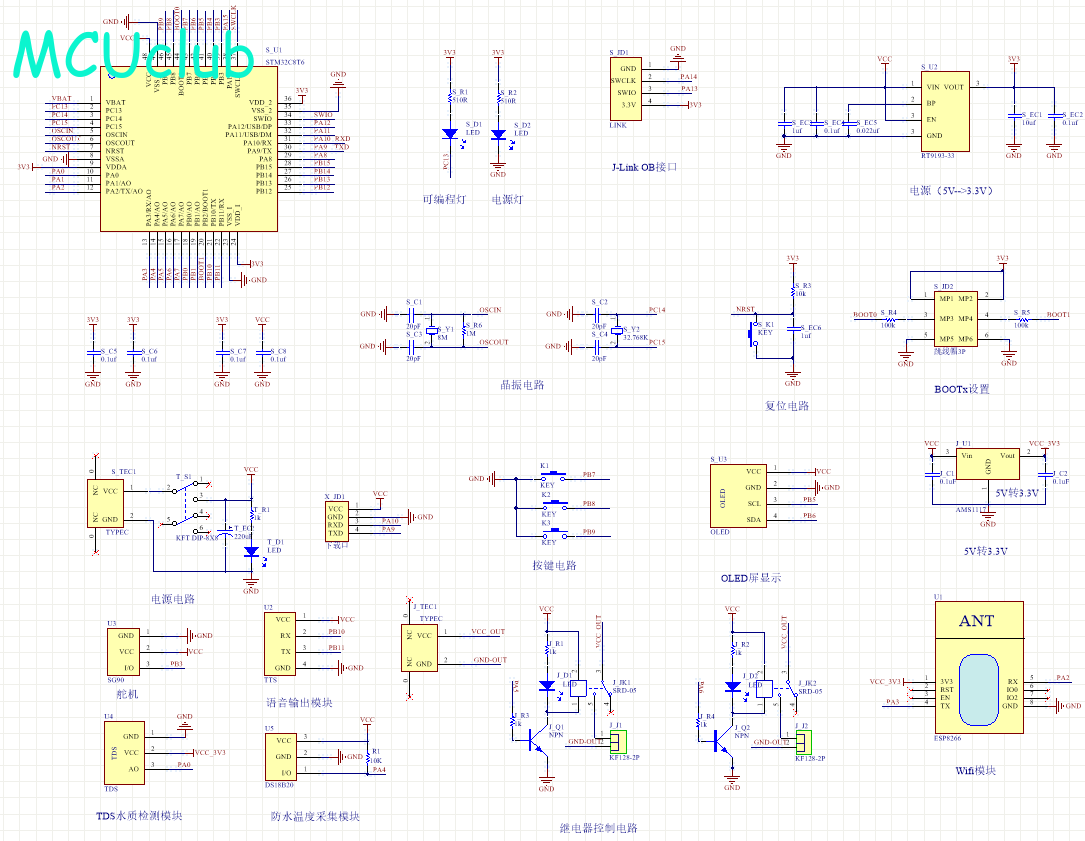Select the TDS water sensor U4 block
This screenshot has width=1085, height=841.
(125, 753)
